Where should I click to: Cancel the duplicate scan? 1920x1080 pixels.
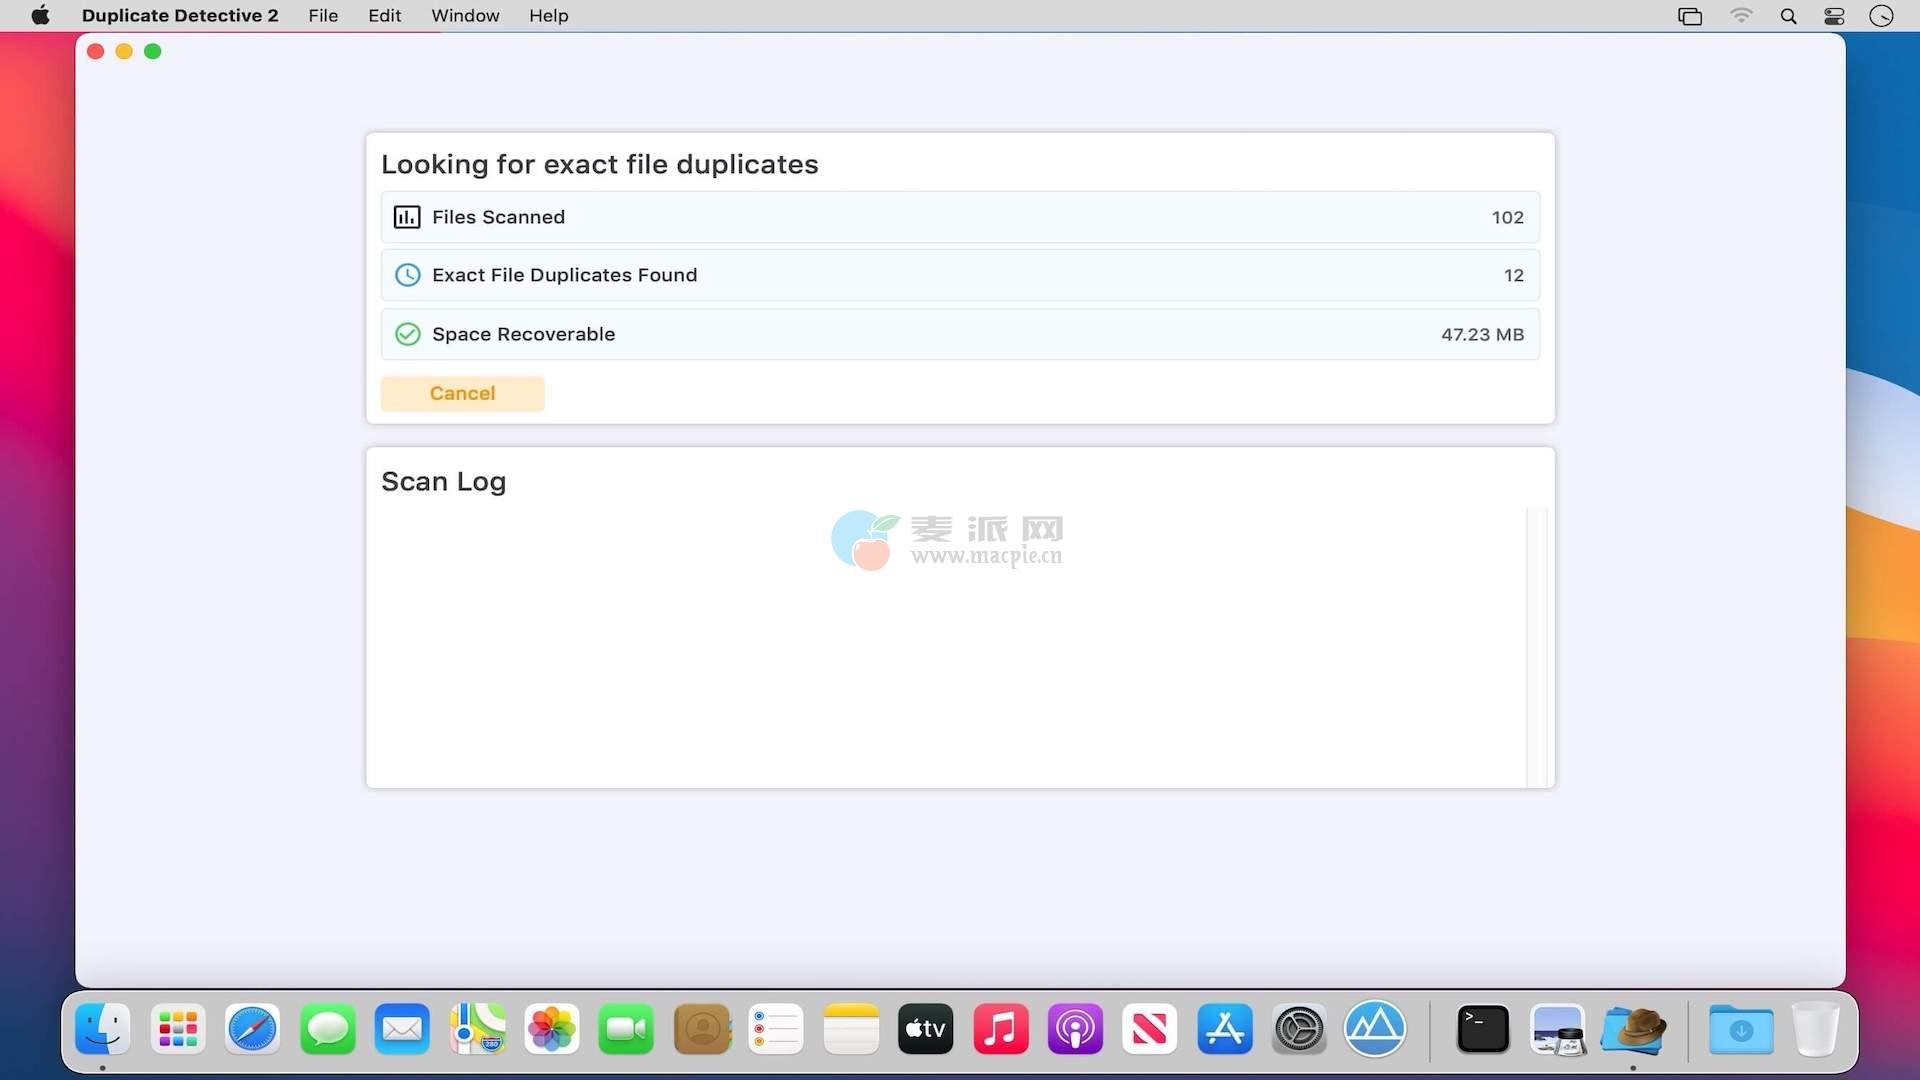tap(462, 393)
